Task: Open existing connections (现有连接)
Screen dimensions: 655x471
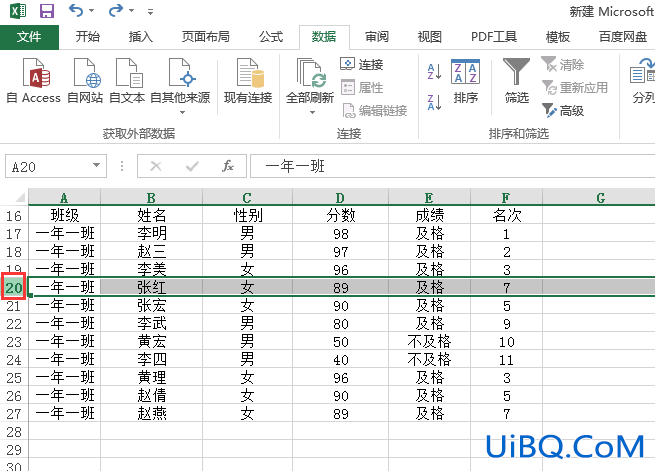Action: (x=248, y=81)
